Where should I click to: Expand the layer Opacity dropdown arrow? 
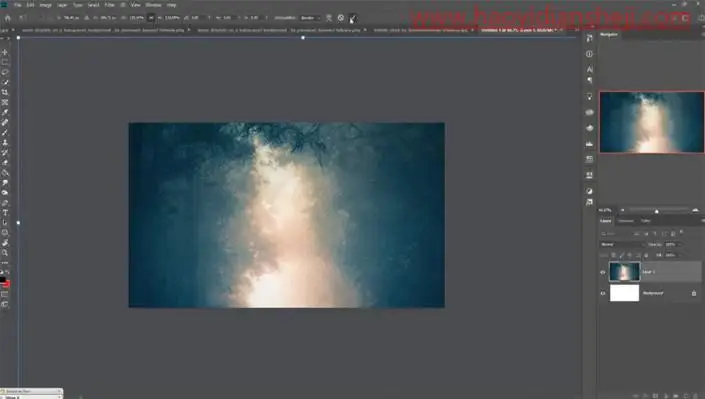click(x=678, y=244)
